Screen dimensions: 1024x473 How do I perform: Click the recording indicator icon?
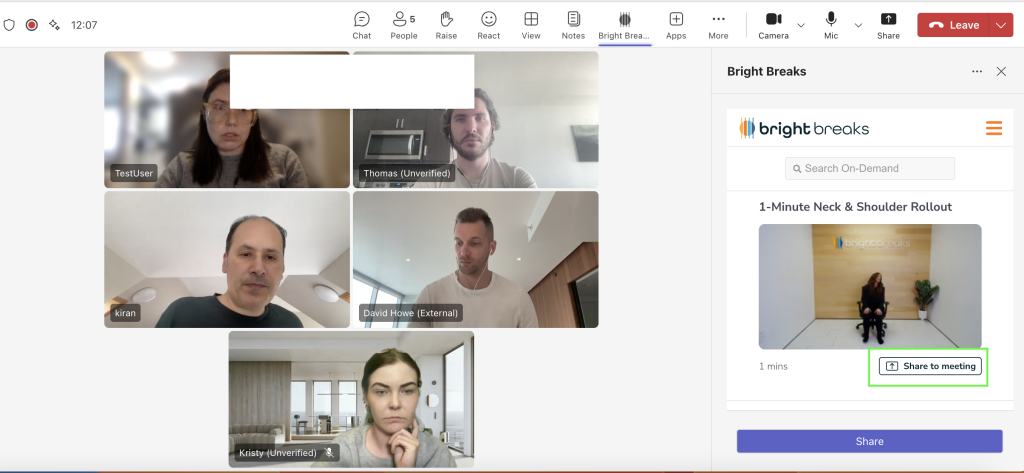[31, 25]
